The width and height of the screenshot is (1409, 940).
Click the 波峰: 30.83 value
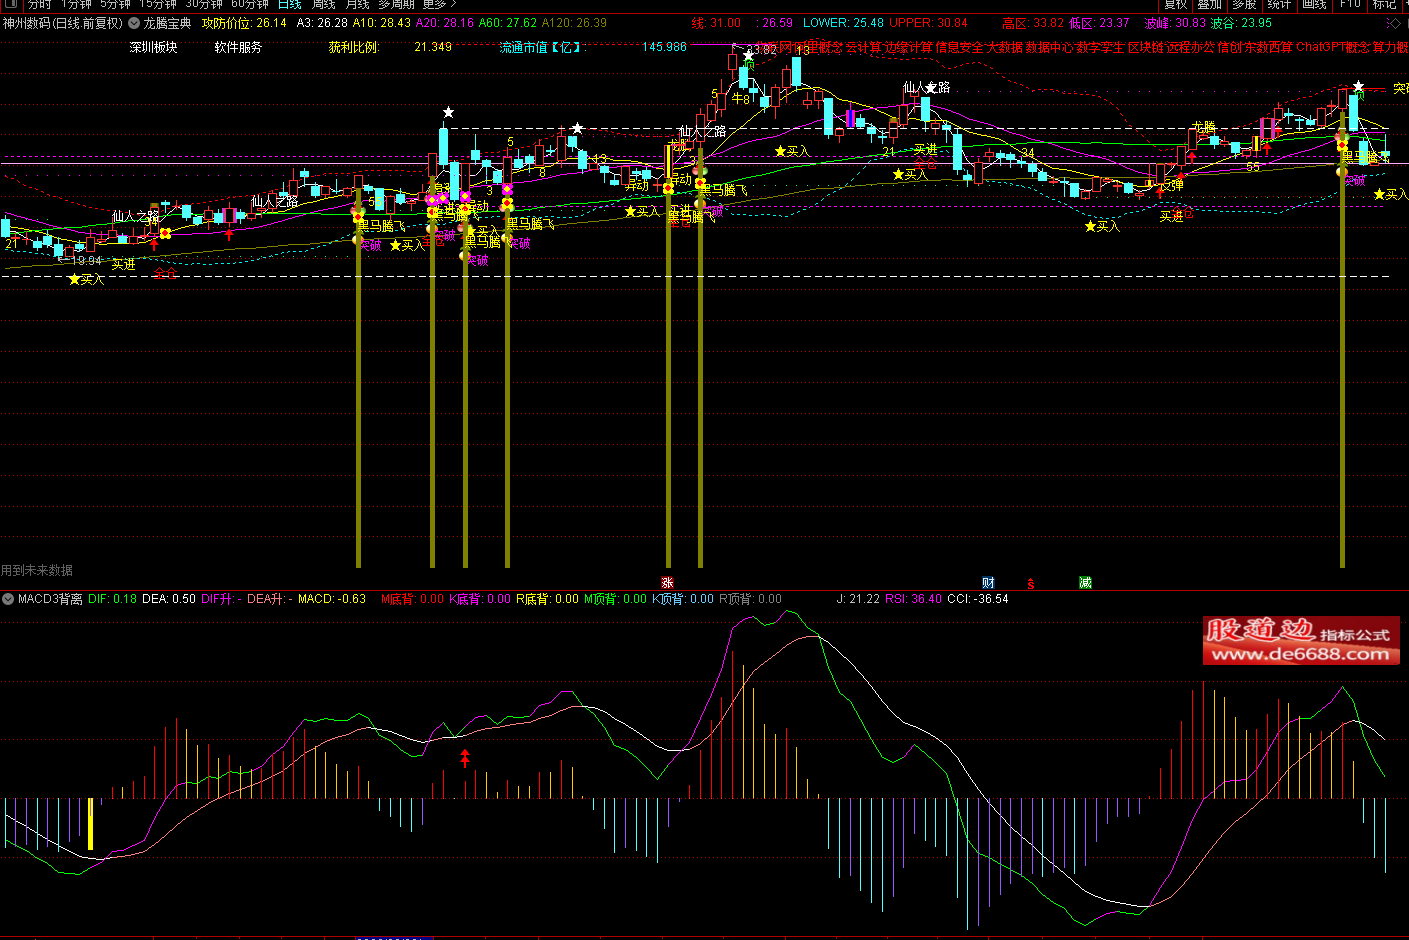pos(1175,23)
